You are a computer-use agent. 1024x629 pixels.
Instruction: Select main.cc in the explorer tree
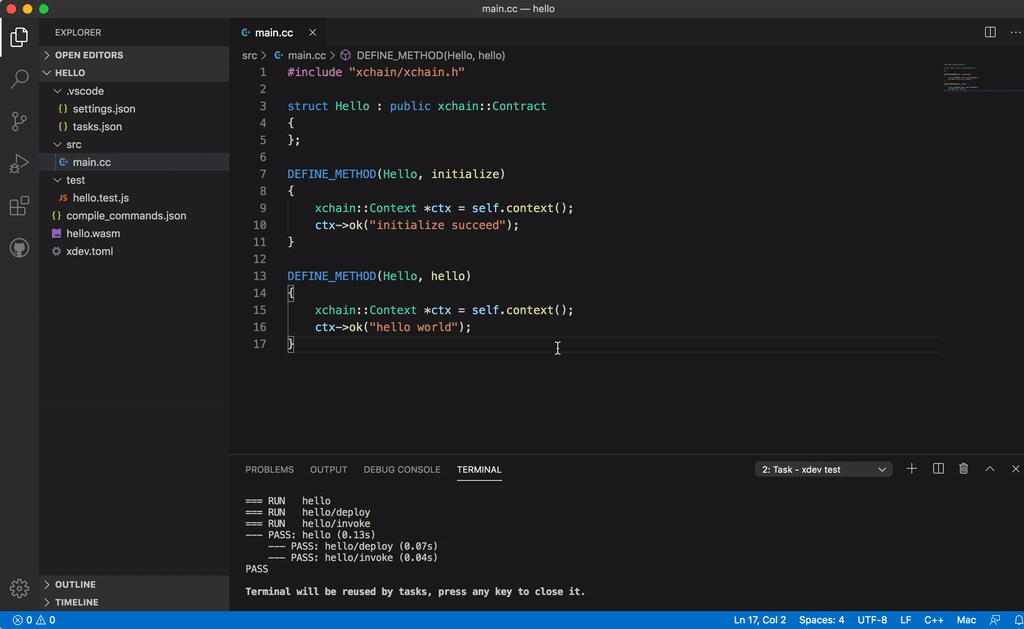tap(134, 162)
